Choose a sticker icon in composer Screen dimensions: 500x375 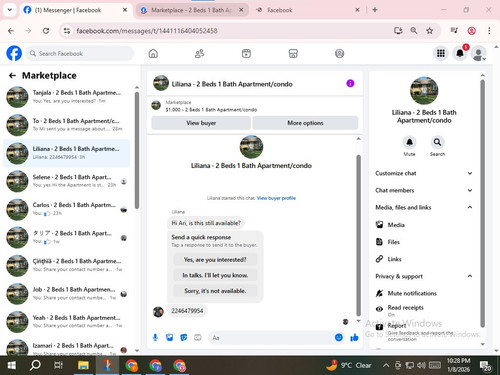(x=184, y=338)
